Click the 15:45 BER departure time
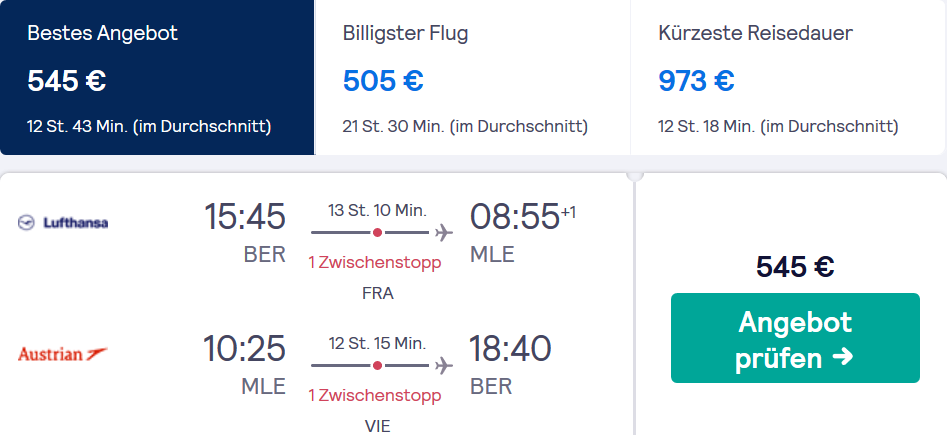 coord(245,216)
